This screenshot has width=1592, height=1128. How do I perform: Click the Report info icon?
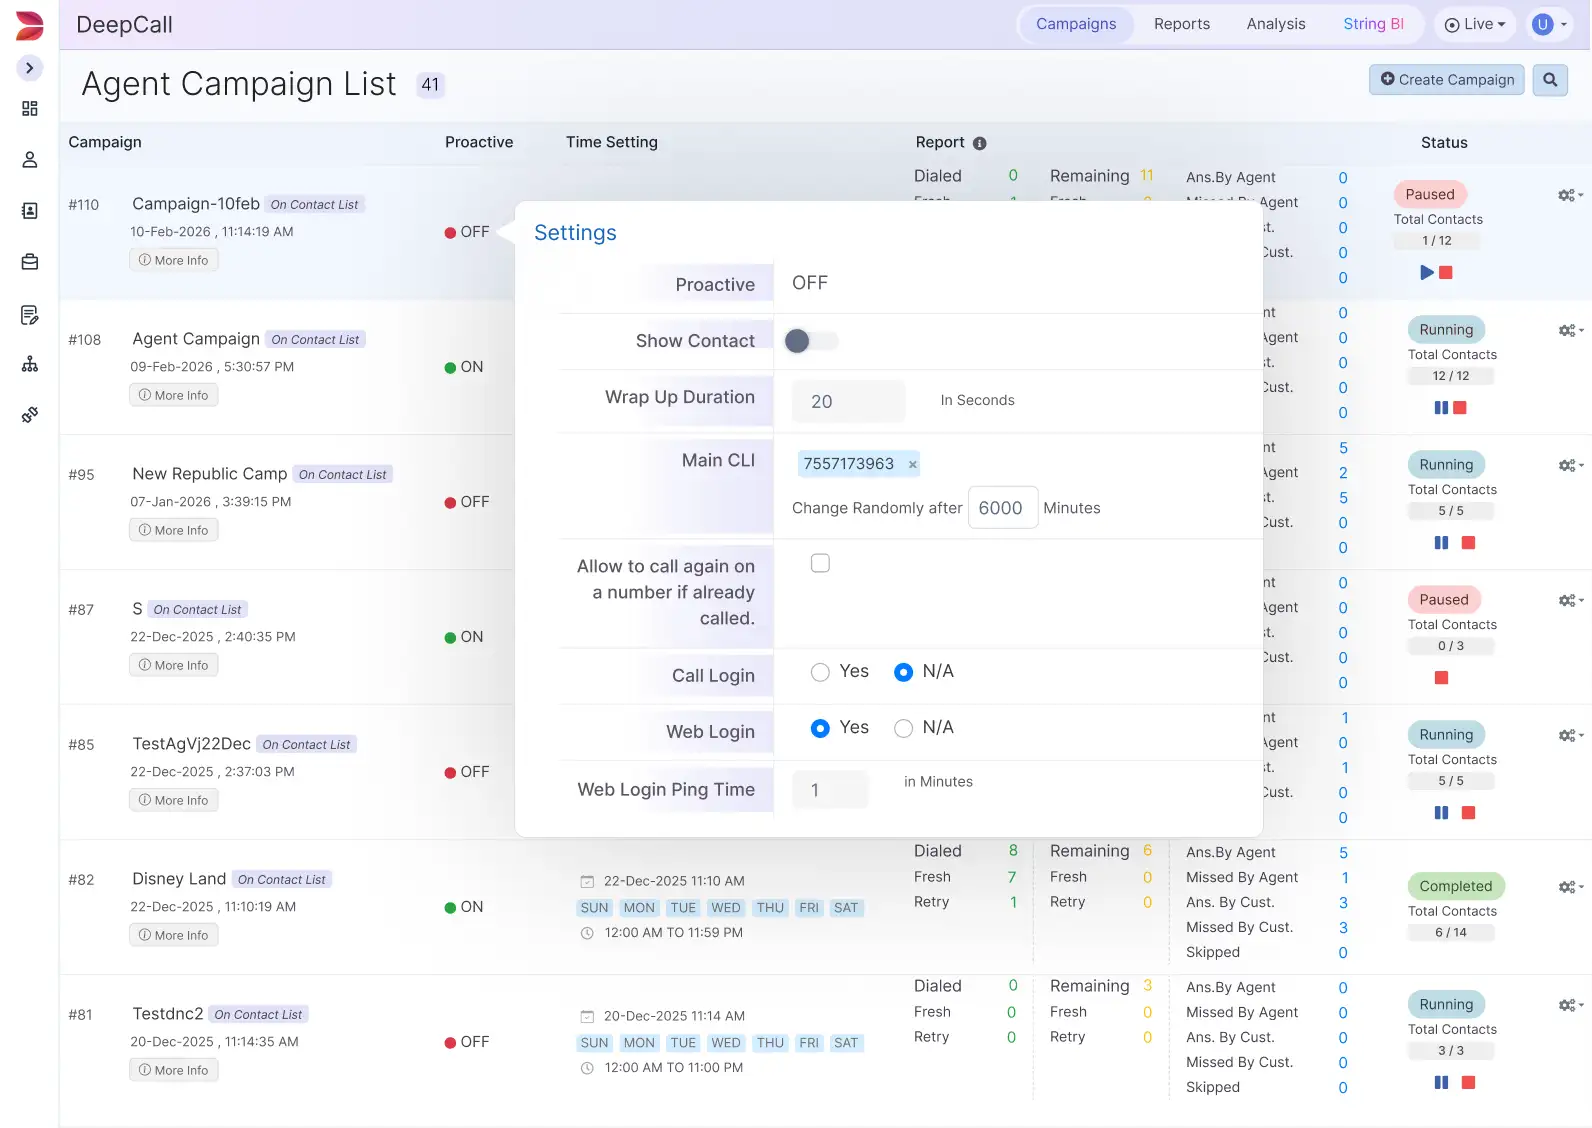click(x=980, y=143)
